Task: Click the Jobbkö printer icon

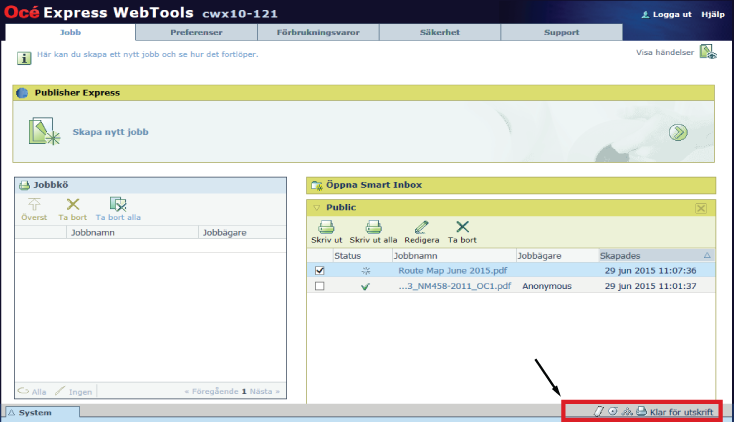Action: point(24,185)
